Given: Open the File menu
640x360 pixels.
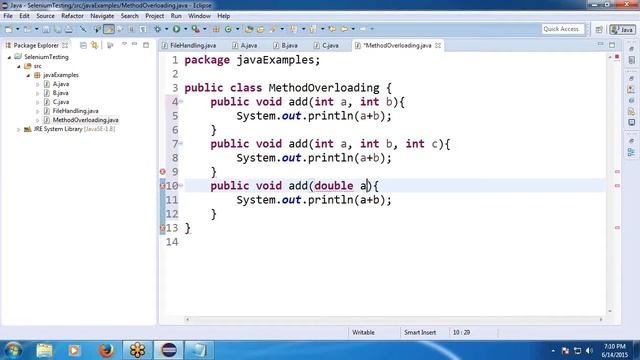Looking at the screenshot, I should (x=8, y=16).
